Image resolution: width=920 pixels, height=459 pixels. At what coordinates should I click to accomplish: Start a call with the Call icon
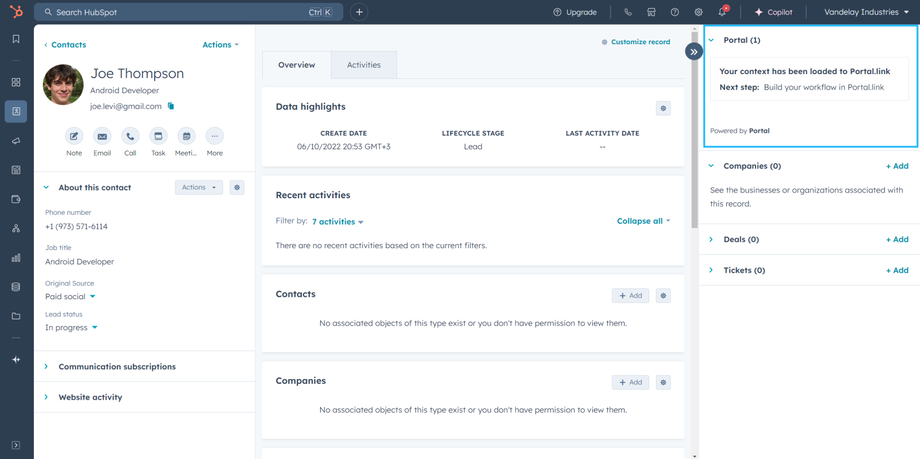click(x=130, y=136)
